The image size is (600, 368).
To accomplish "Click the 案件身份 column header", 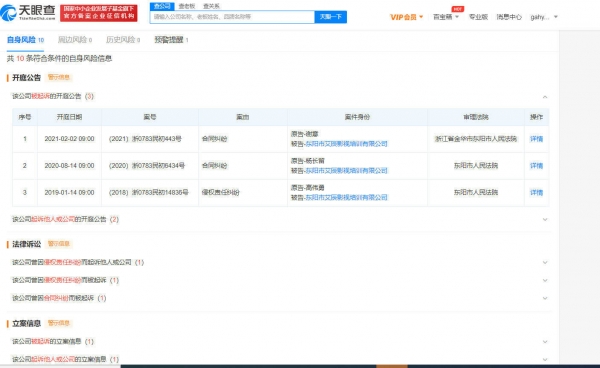I will click(357, 117).
